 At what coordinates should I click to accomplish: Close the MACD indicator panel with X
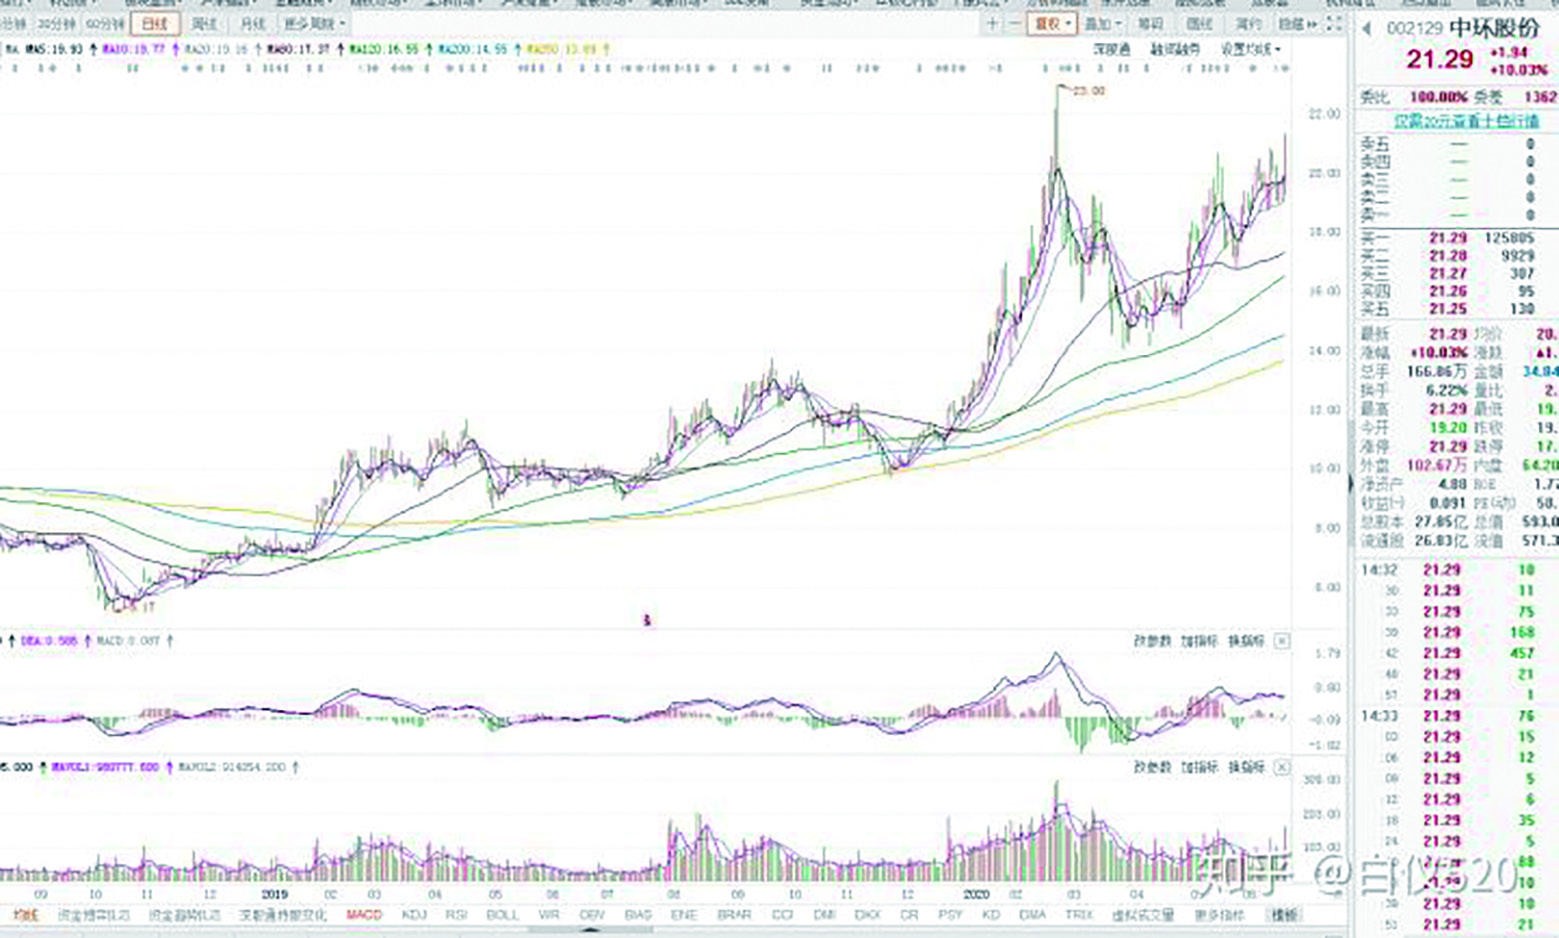[1282, 641]
